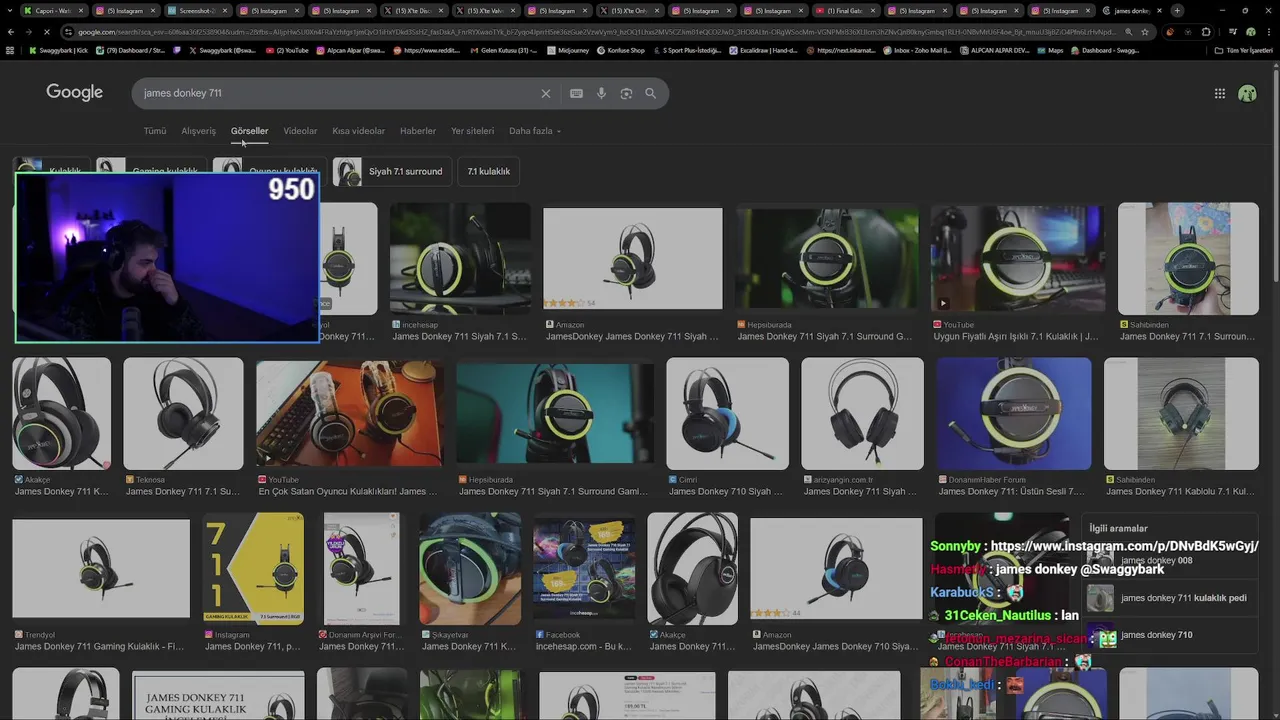Open the Teknosa James Donkey 711 image
The width and height of the screenshot is (1280, 720).
(x=183, y=413)
